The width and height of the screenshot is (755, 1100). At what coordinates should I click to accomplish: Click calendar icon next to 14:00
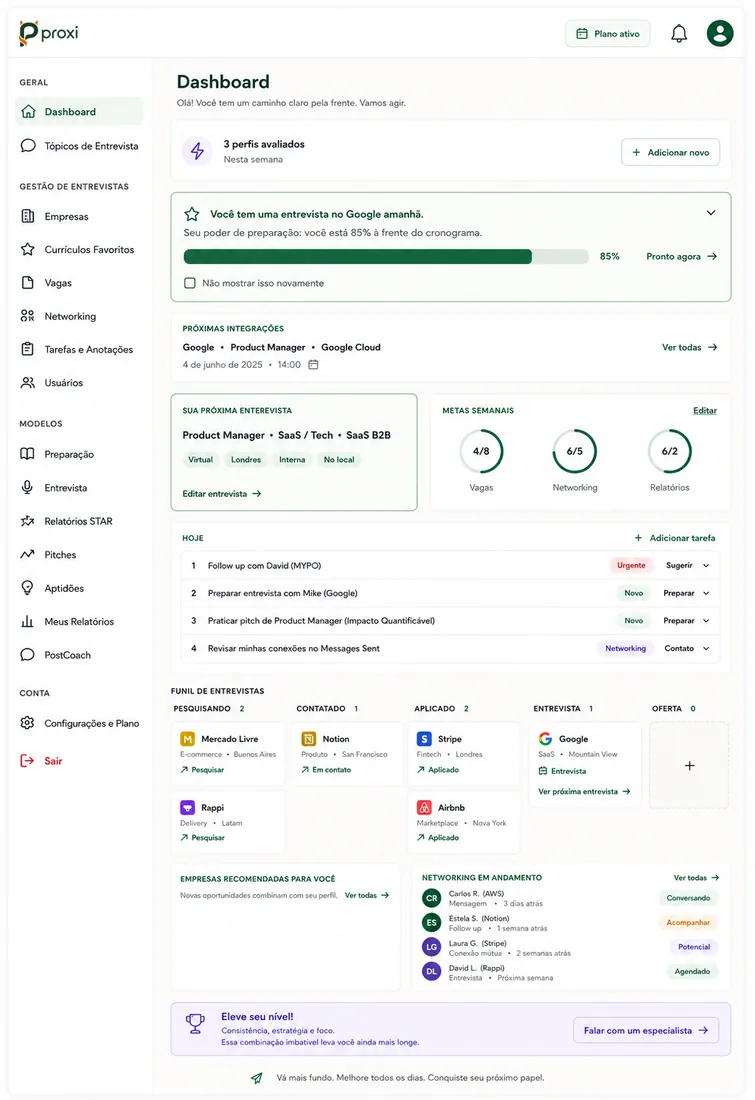314,365
